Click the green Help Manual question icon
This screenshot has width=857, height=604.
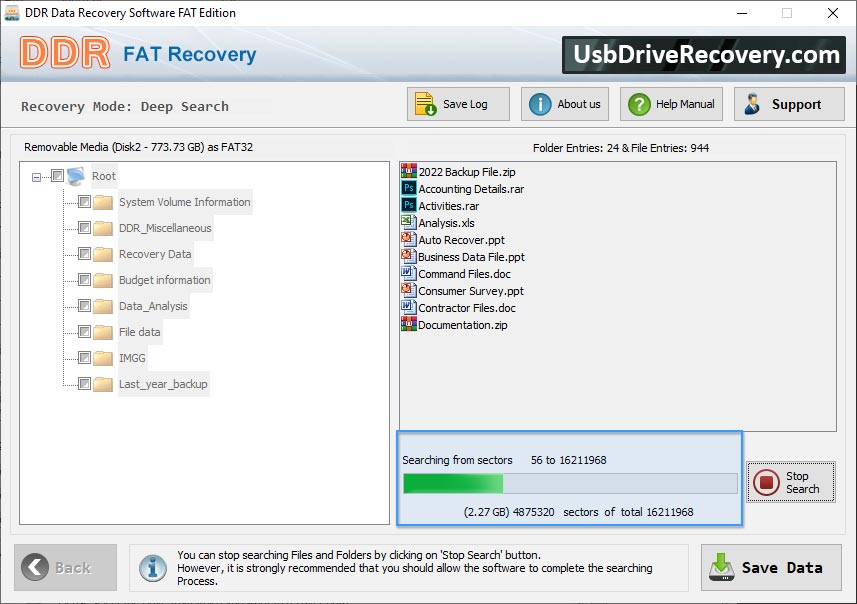(639, 104)
